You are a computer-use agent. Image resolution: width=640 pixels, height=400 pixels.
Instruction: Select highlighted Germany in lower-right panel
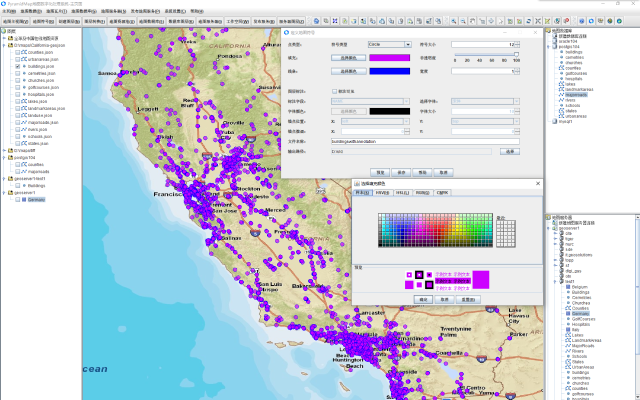(580, 313)
